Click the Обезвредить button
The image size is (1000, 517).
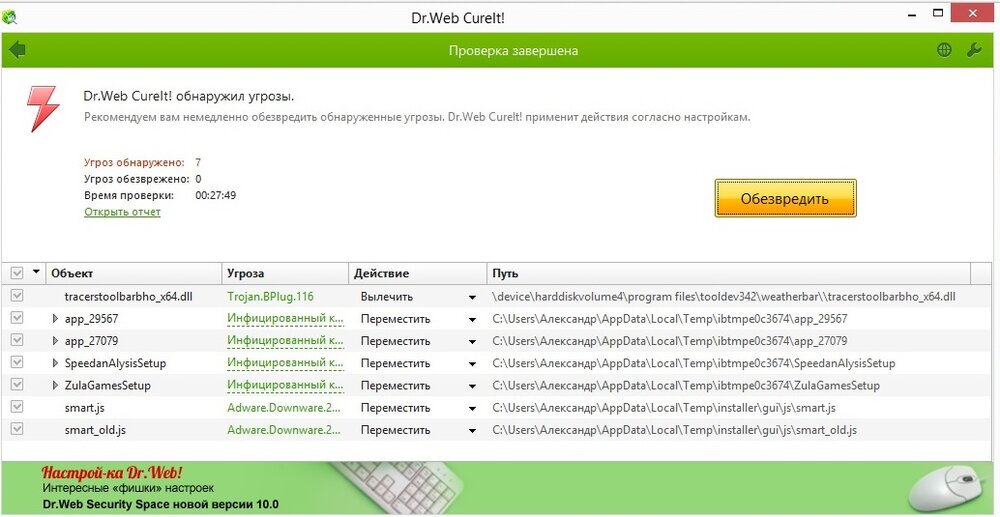point(785,198)
